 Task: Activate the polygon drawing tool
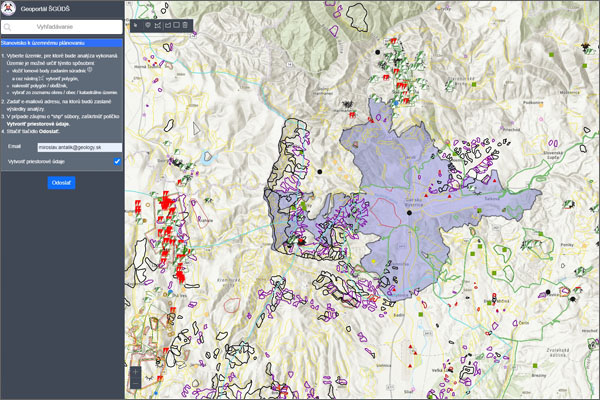[160, 24]
